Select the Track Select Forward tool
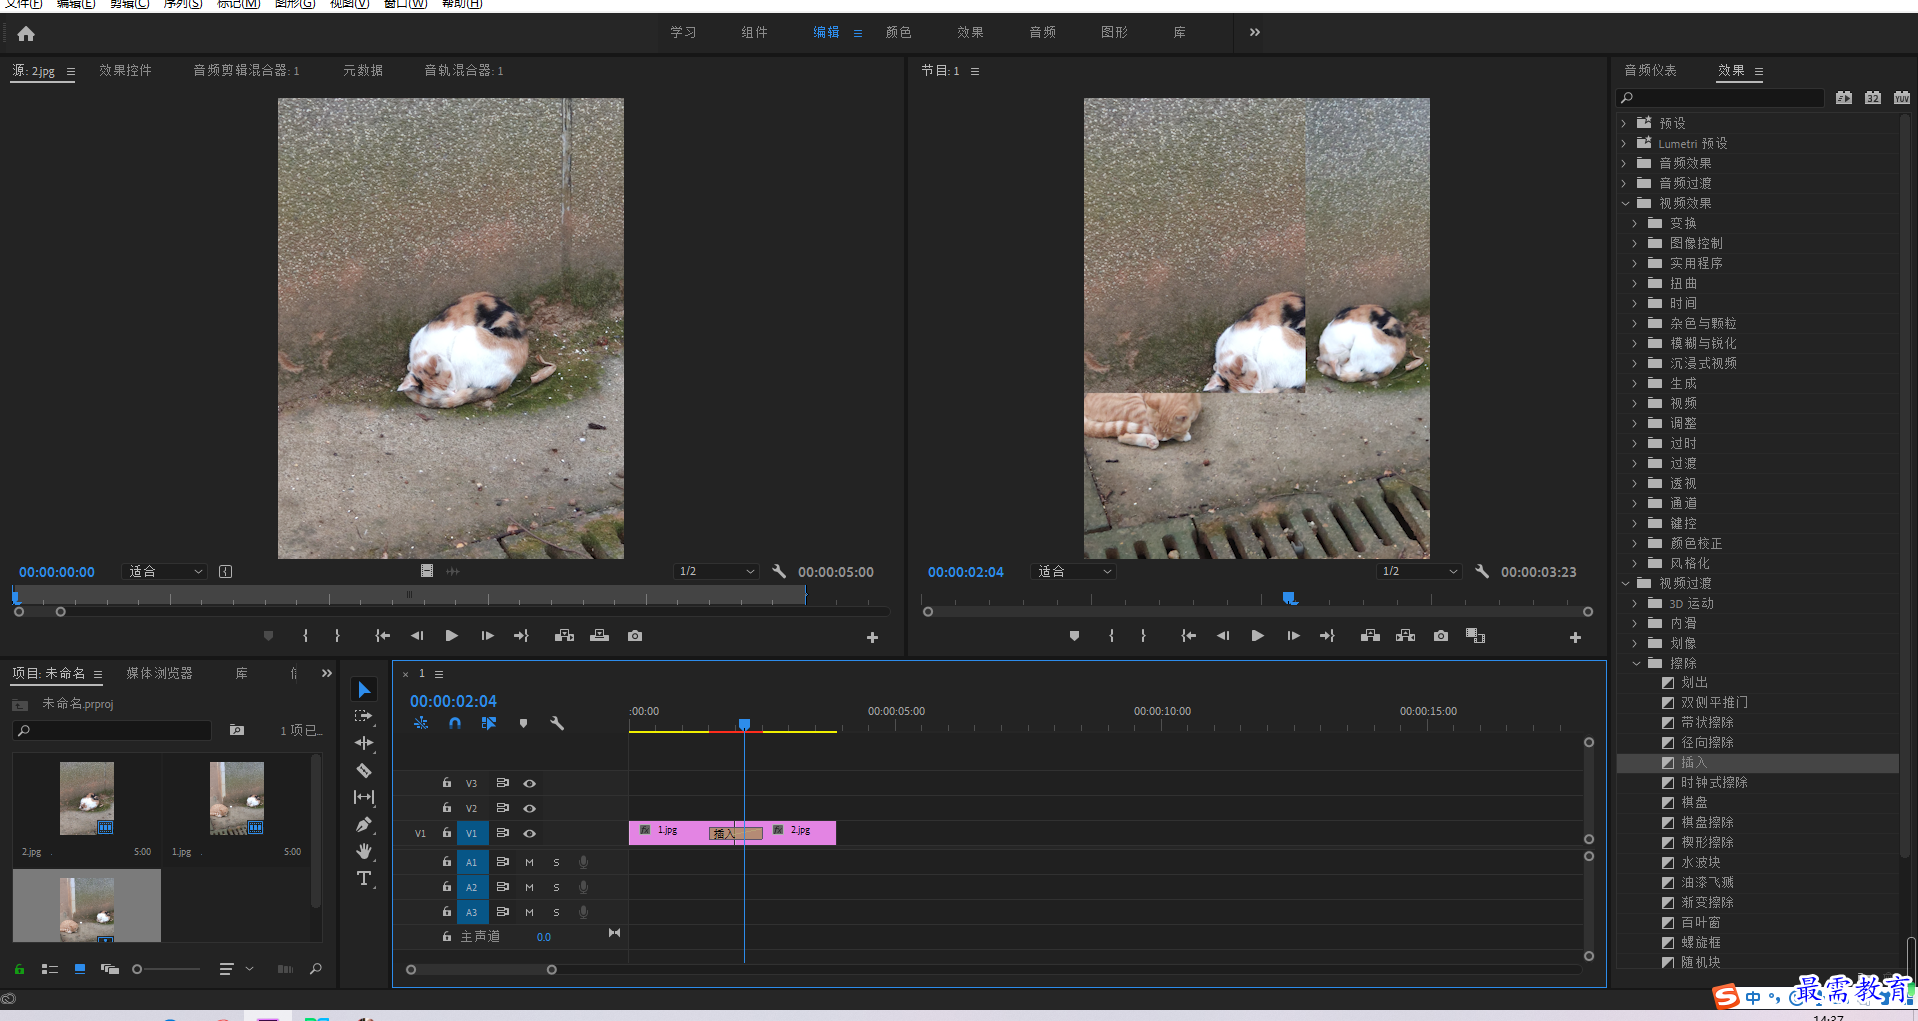The width and height of the screenshot is (1918, 1021). click(363, 716)
